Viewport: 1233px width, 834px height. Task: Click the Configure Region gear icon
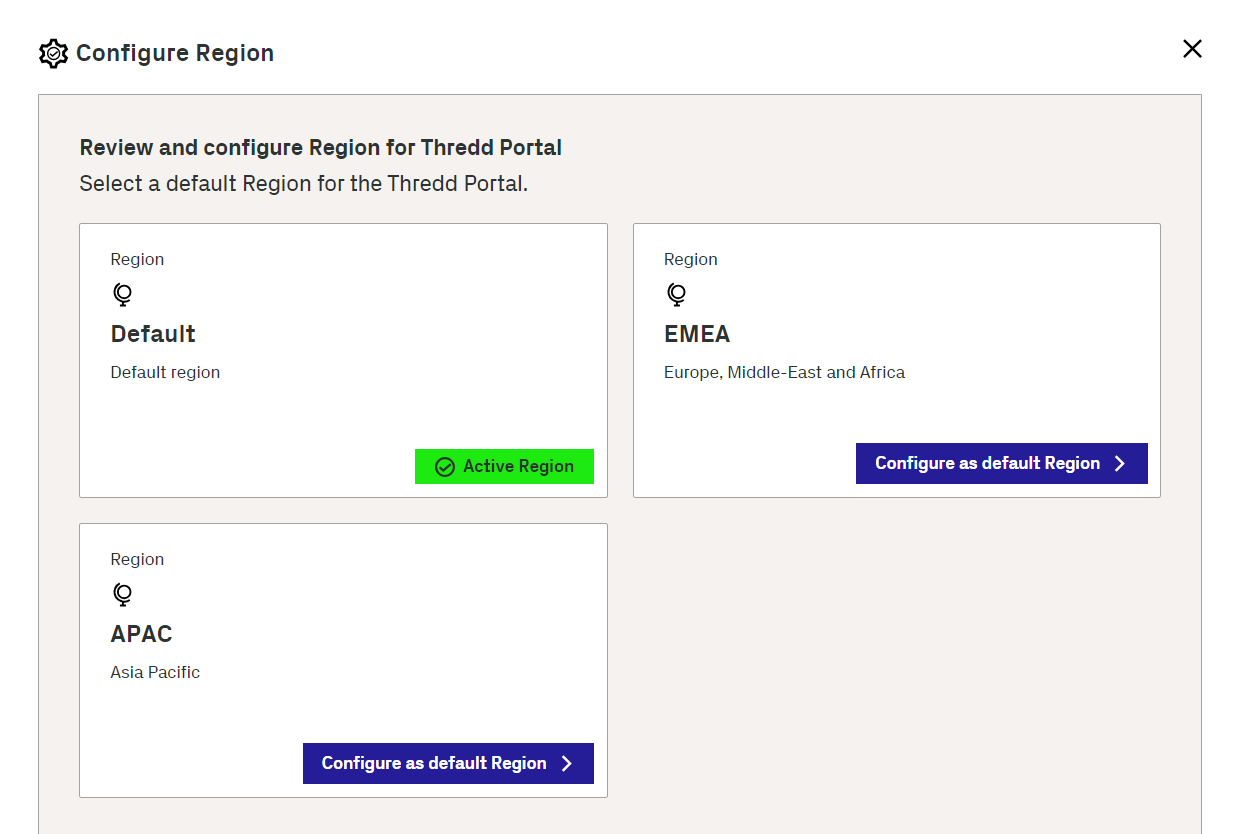[x=53, y=53]
